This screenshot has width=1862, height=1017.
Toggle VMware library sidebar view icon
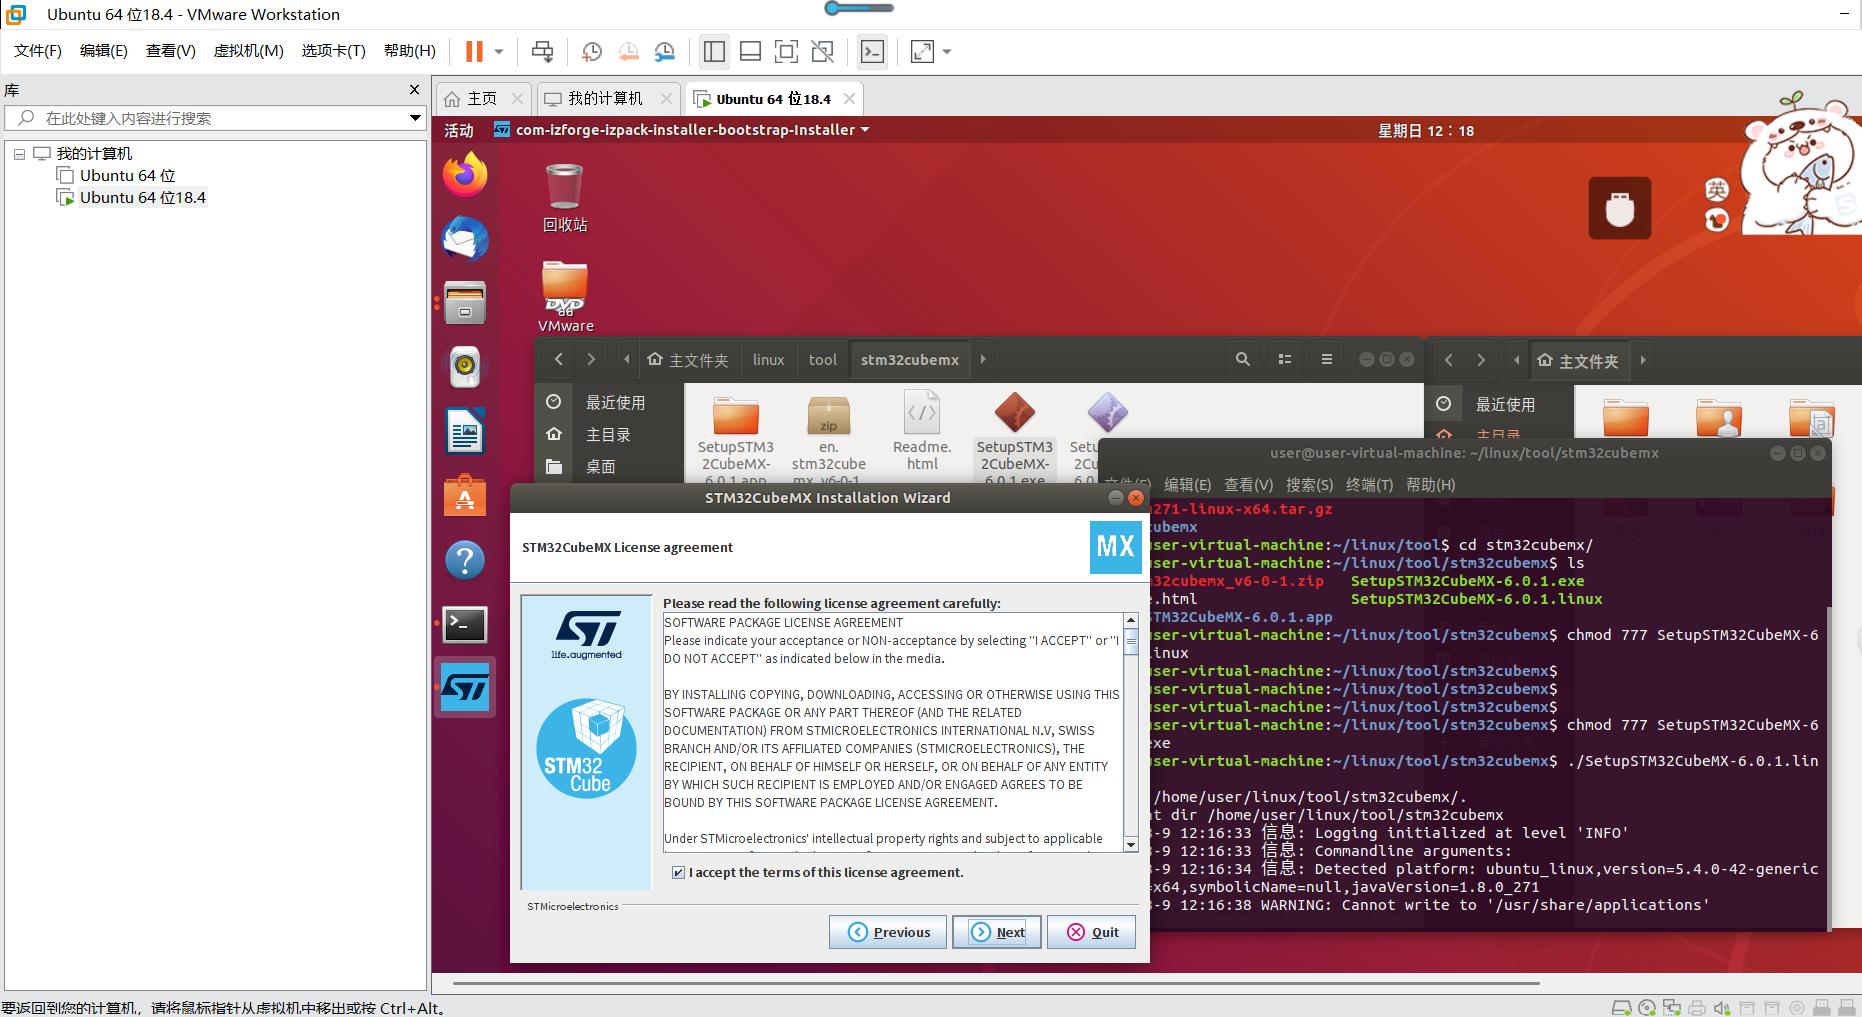click(714, 51)
